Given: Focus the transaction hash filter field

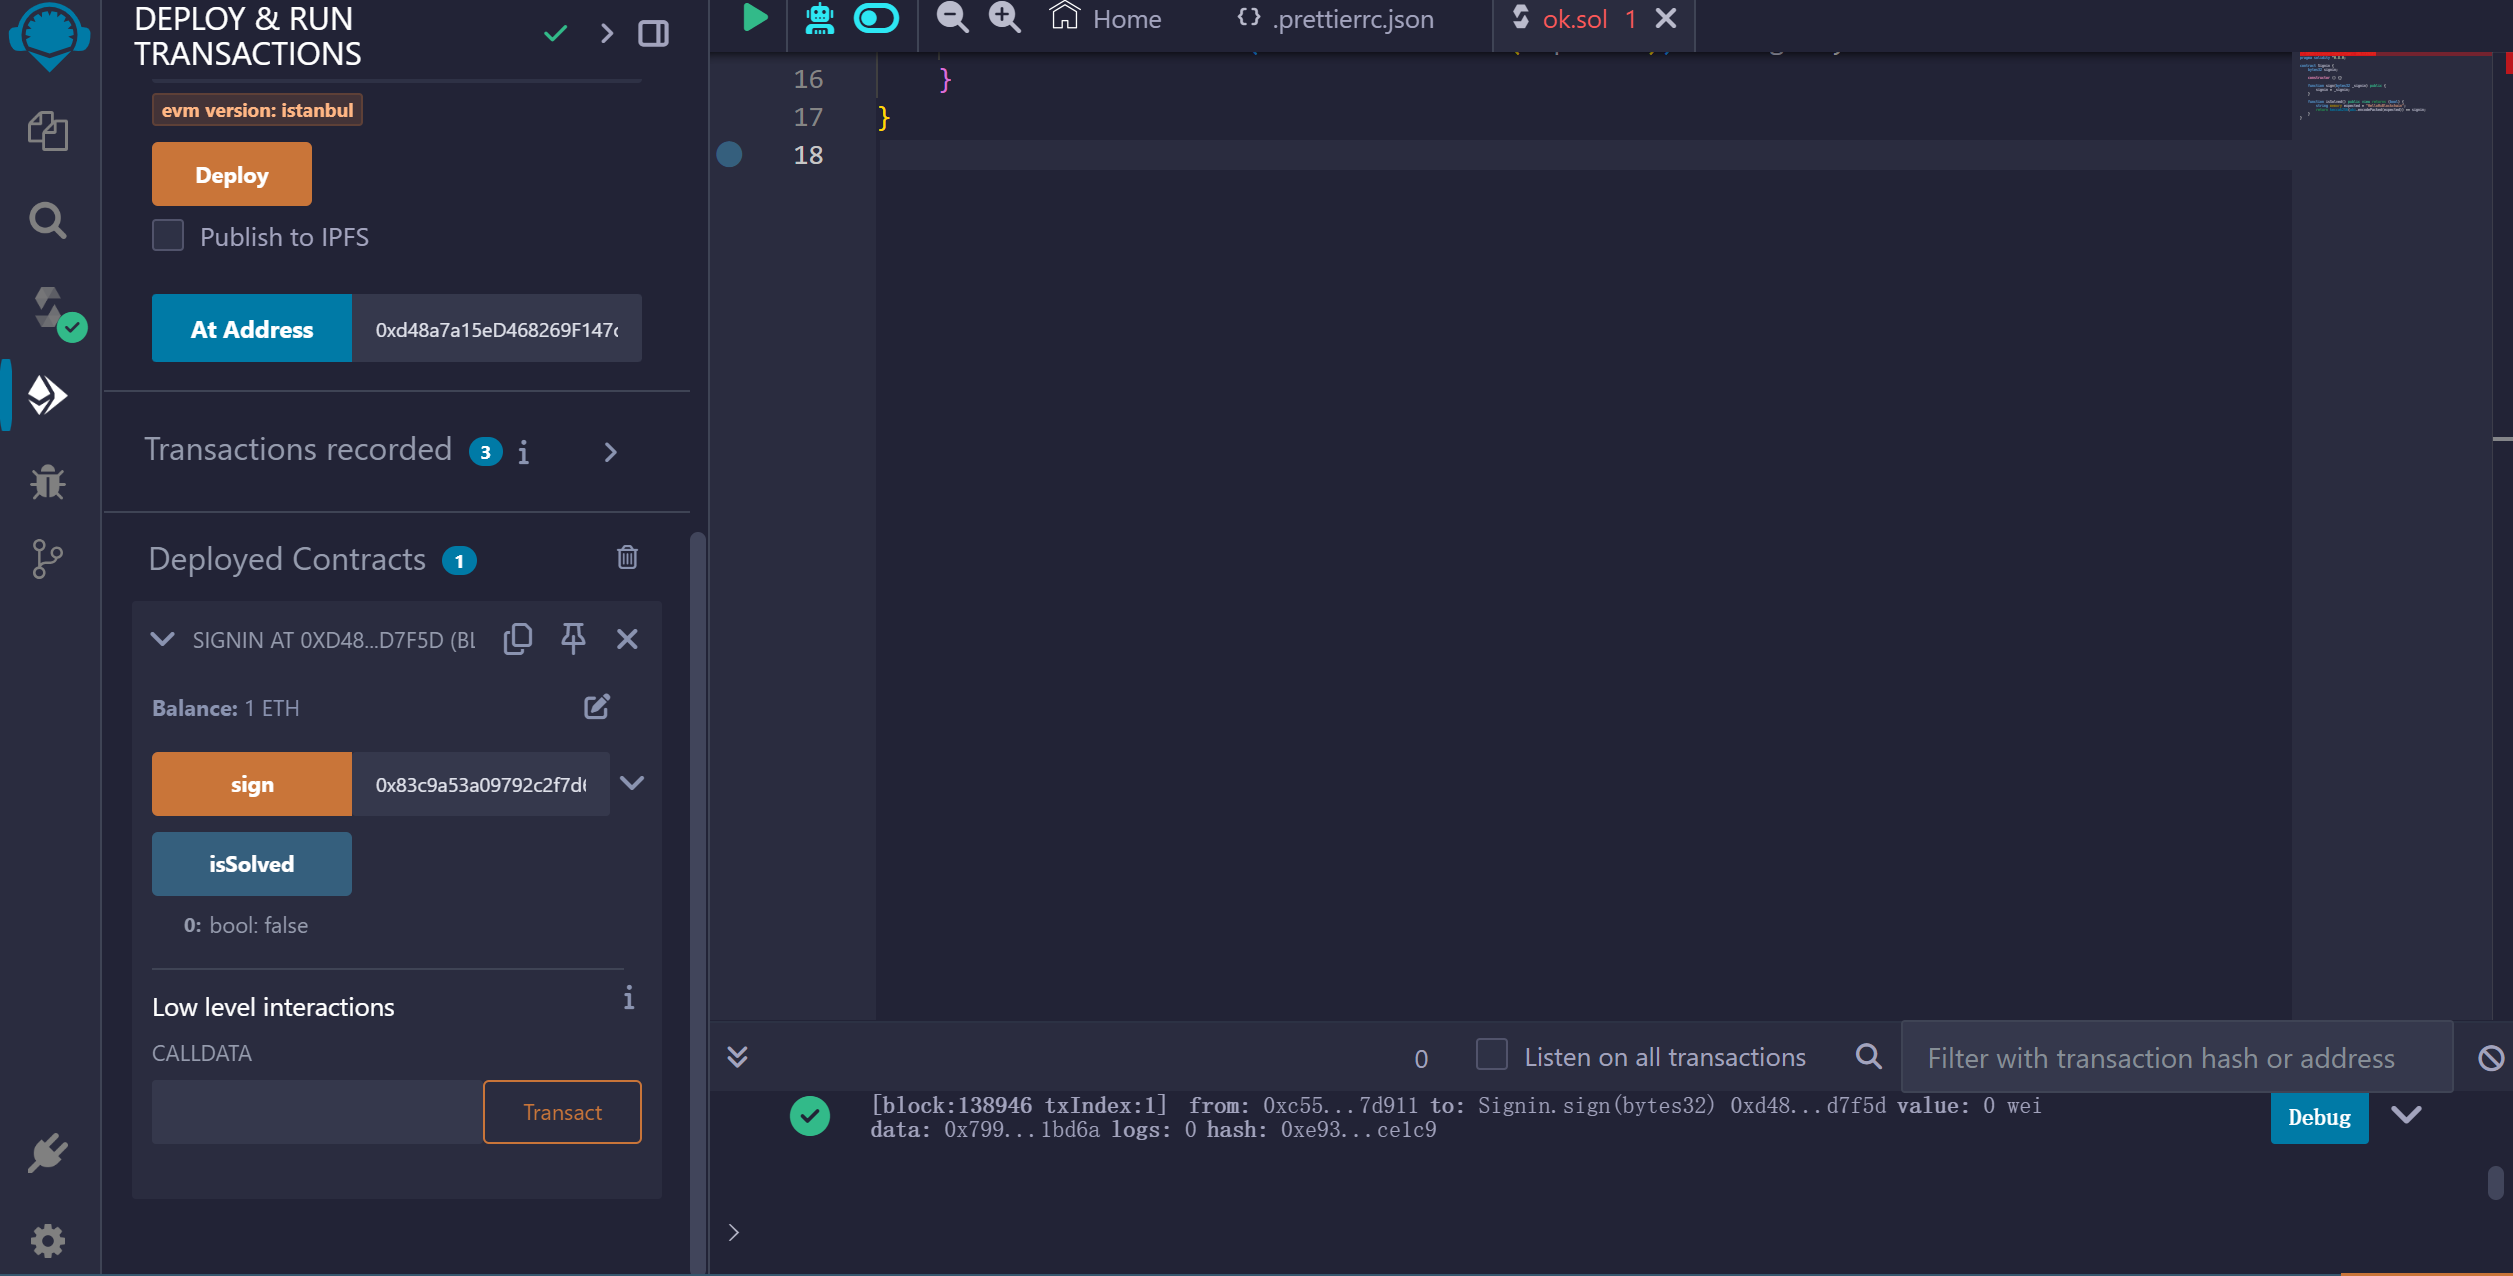Looking at the screenshot, I should [2177, 1057].
